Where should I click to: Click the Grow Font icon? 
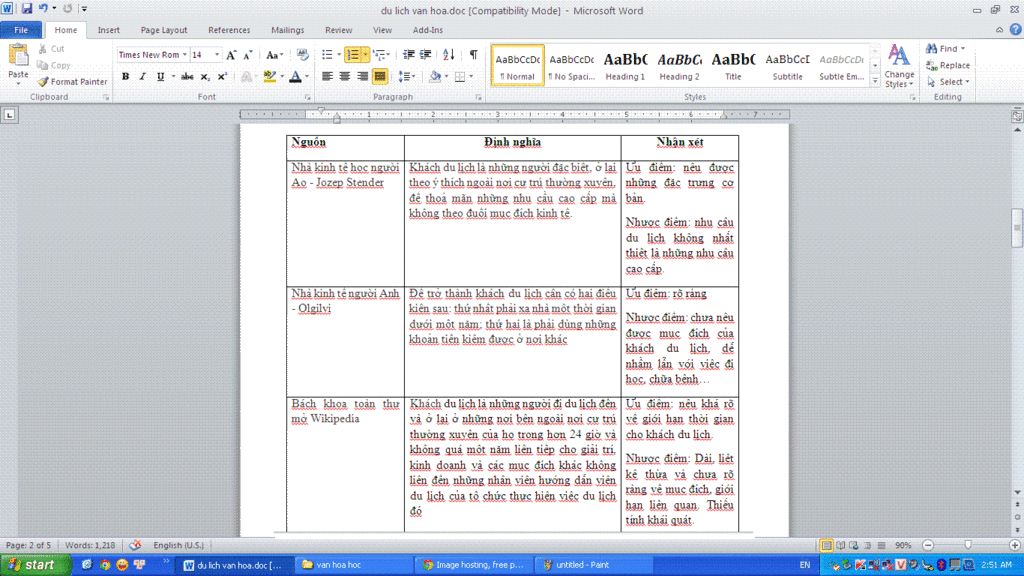[231, 55]
